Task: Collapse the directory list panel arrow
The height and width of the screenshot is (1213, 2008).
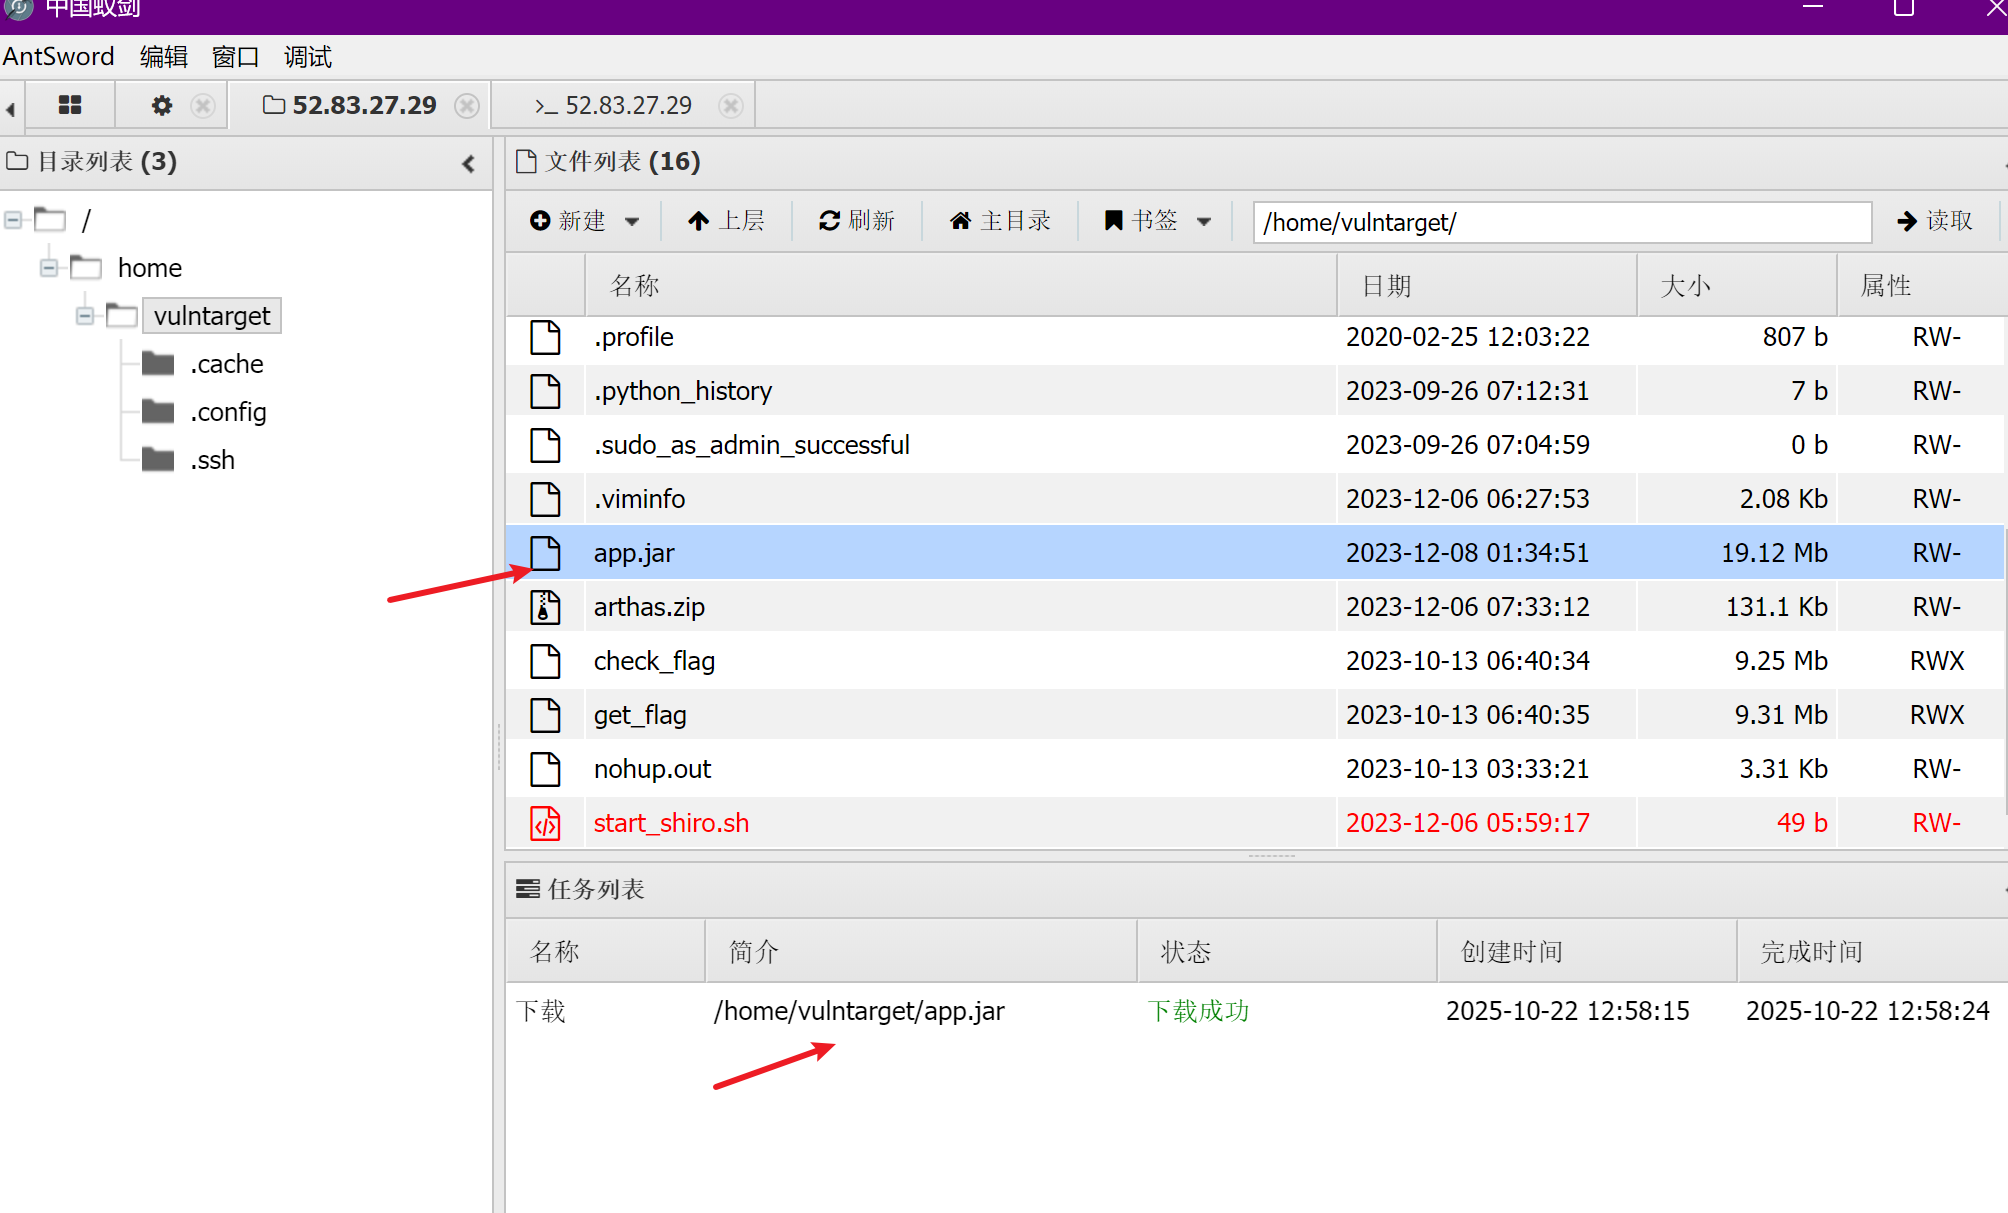Action: tap(468, 163)
